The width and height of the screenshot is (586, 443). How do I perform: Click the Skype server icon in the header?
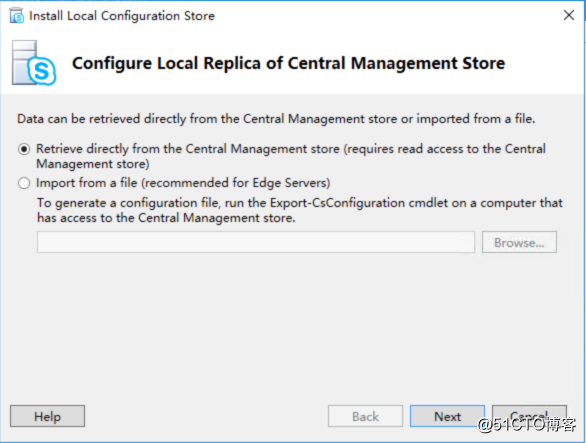34,63
